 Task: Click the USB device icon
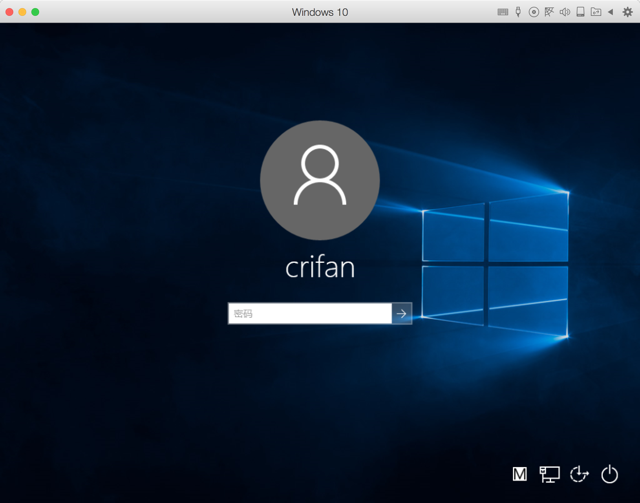[x=518, y=12]
